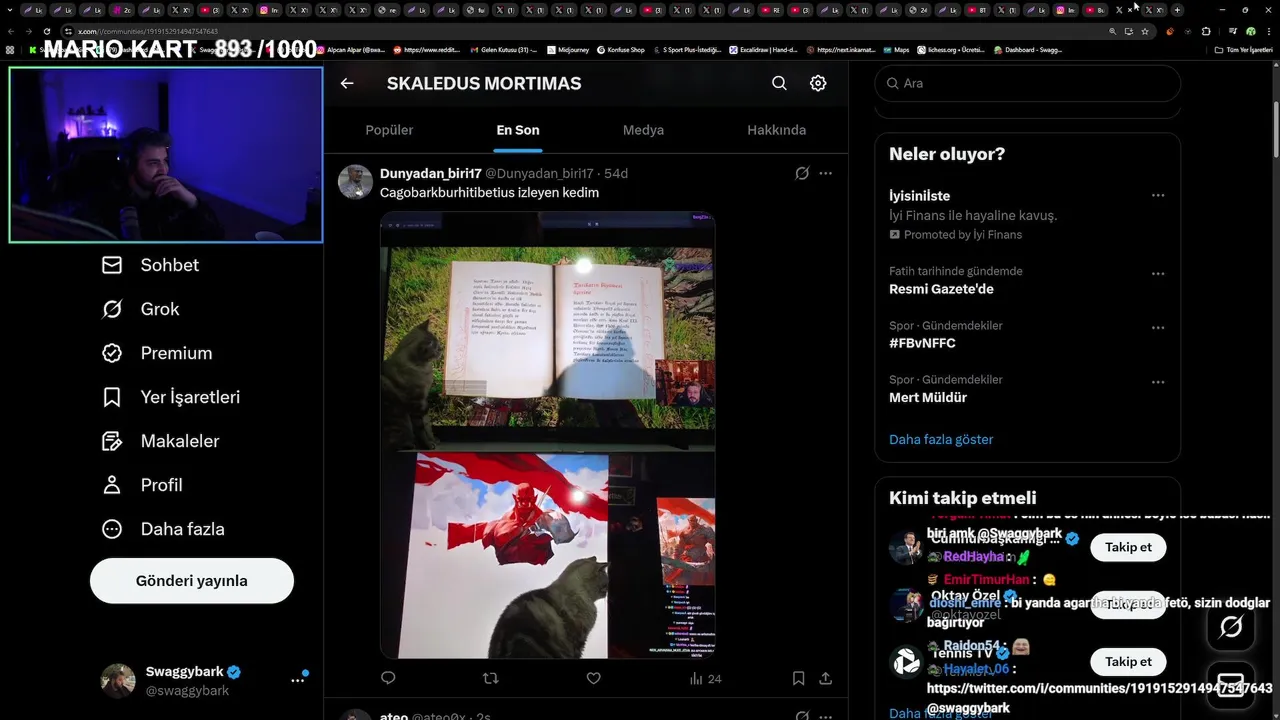
Task: Bookmark this page with the star icon
Action: coord(1145,31)
